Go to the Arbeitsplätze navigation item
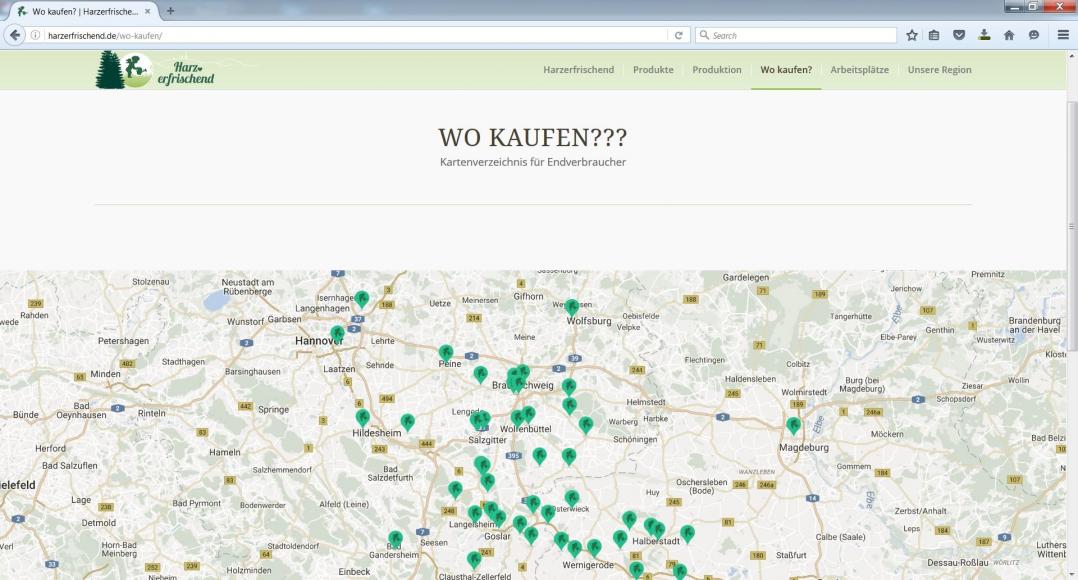This screenshot has width=1078, height=580. click(x=859, y=70)
